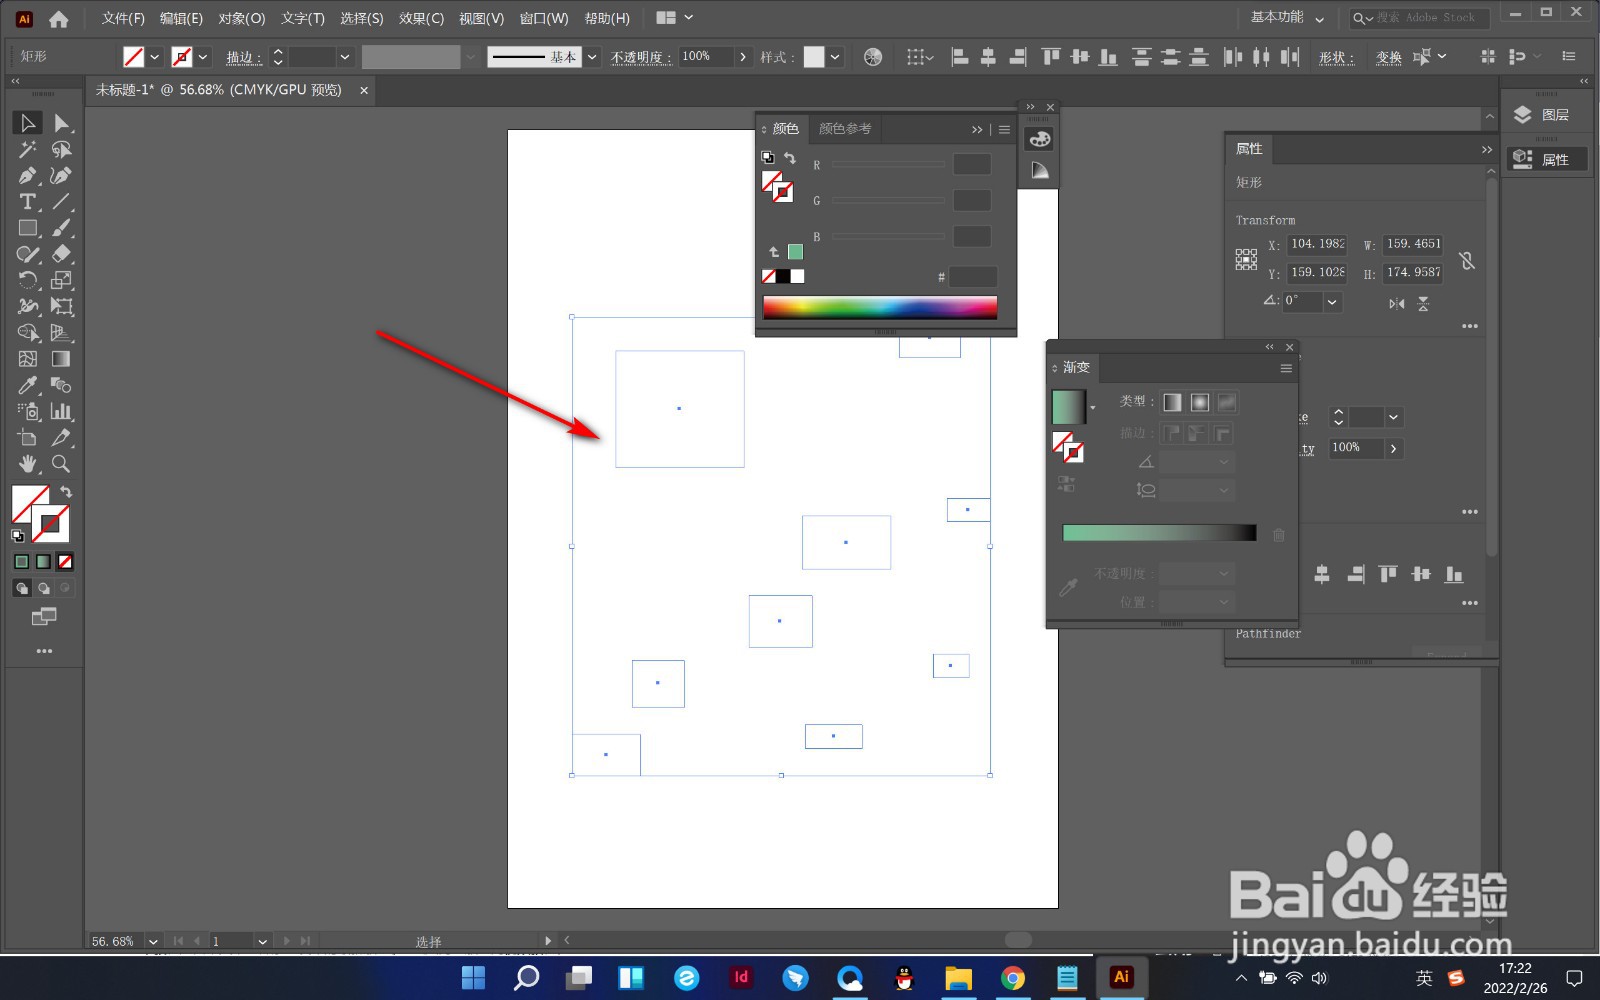Open the 对象(O) menu
Screen dimensions: 1600x1000
pyautogui.click(x=242, y=18)
